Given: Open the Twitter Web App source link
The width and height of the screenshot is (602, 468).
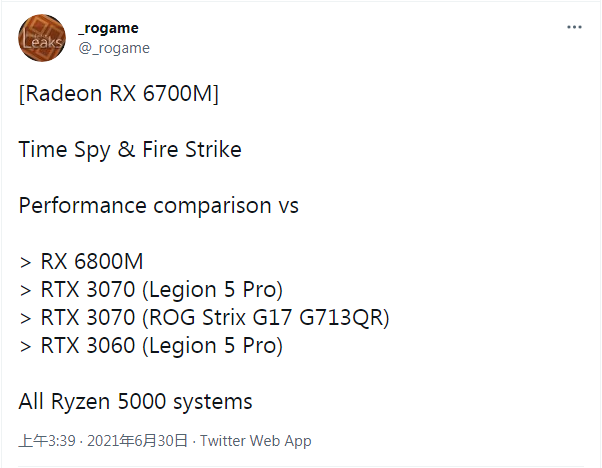Looking at the screenshot, I should tap(257, 440).
